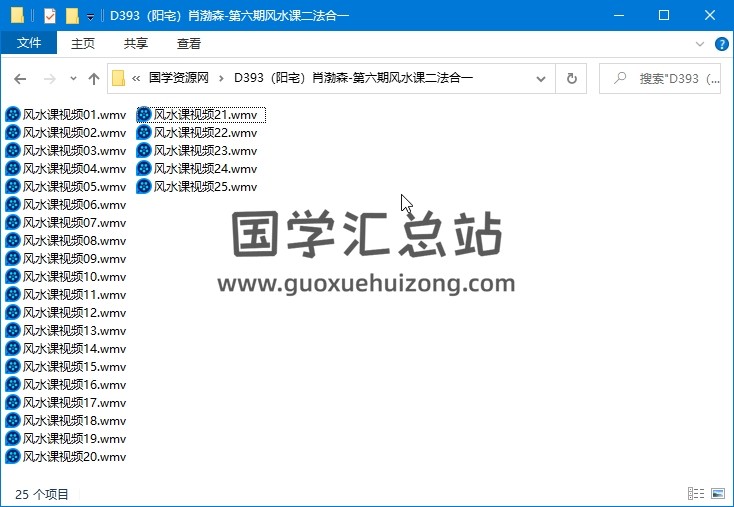734x507 pixels.
Task: Expand the address bar history dropdown
Action: 541,79
